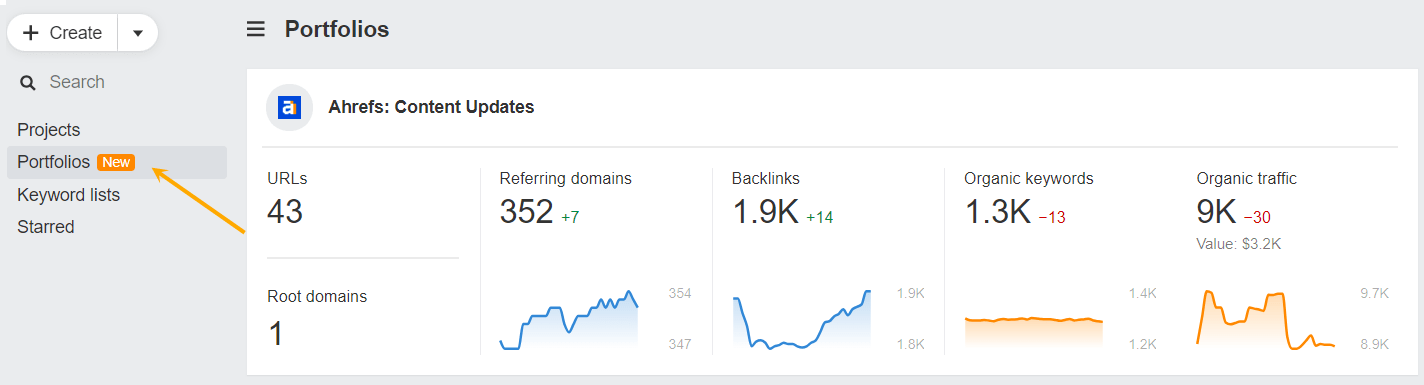Click the 347 chart axis label
This screenshot has width=1424, height=385.
click(x=680, y=344)
